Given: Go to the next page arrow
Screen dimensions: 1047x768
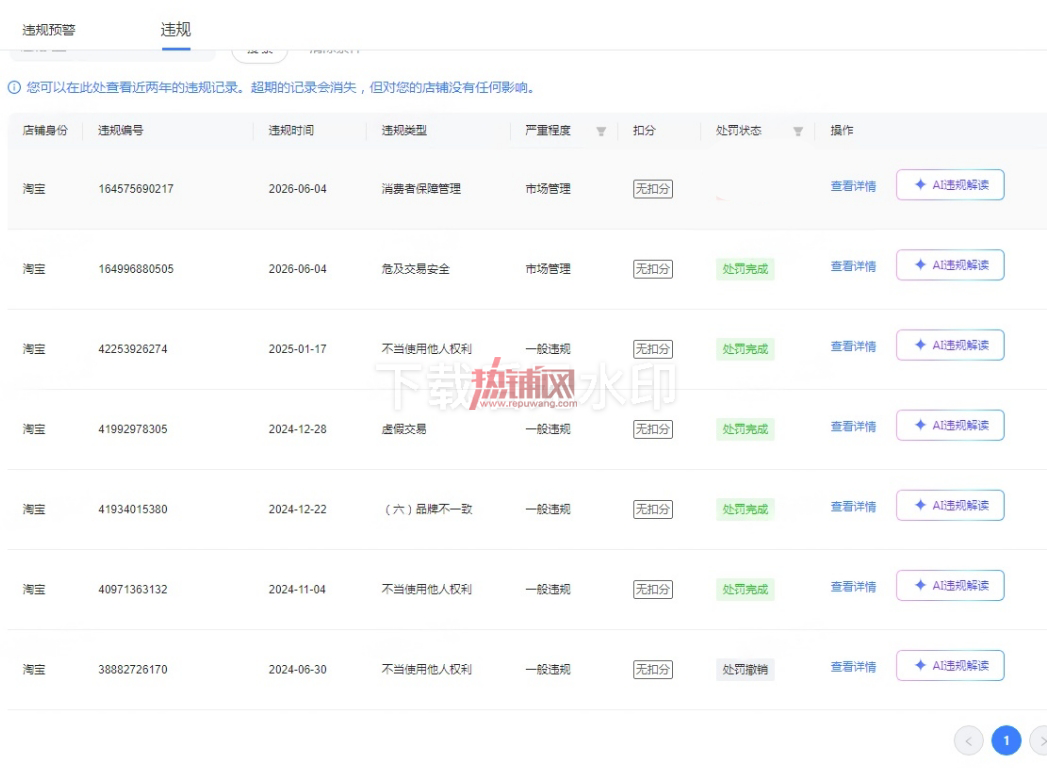Looking at the screenshot, I should coord(1040,741).
